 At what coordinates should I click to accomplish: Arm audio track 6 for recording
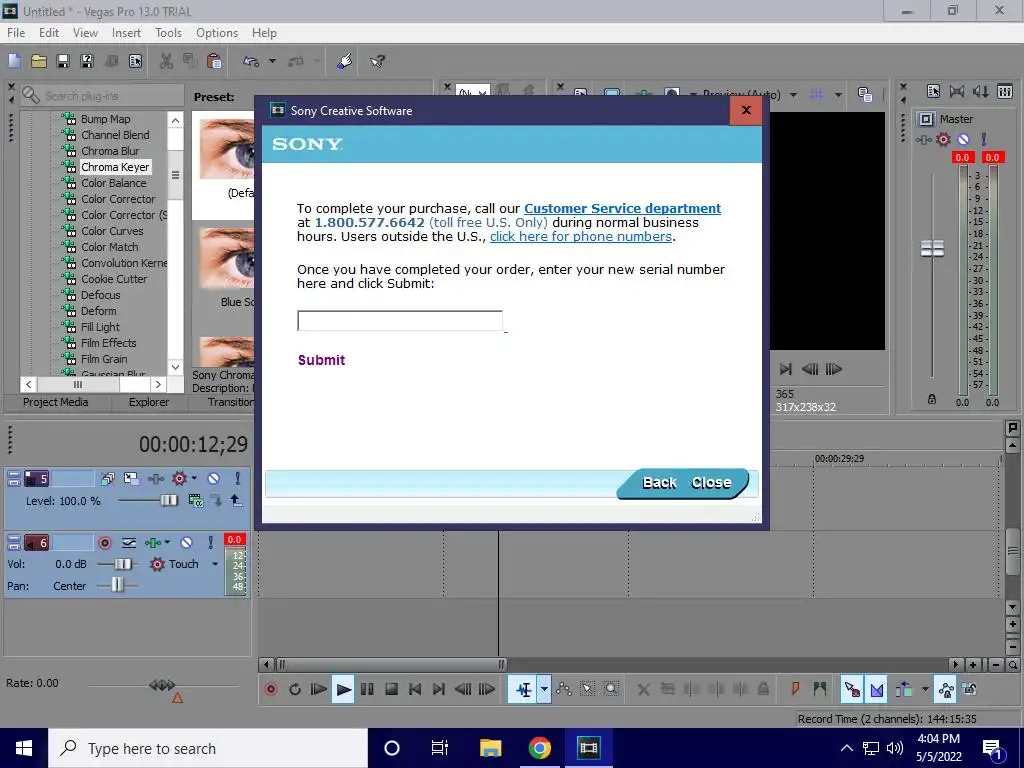point(104,543)
